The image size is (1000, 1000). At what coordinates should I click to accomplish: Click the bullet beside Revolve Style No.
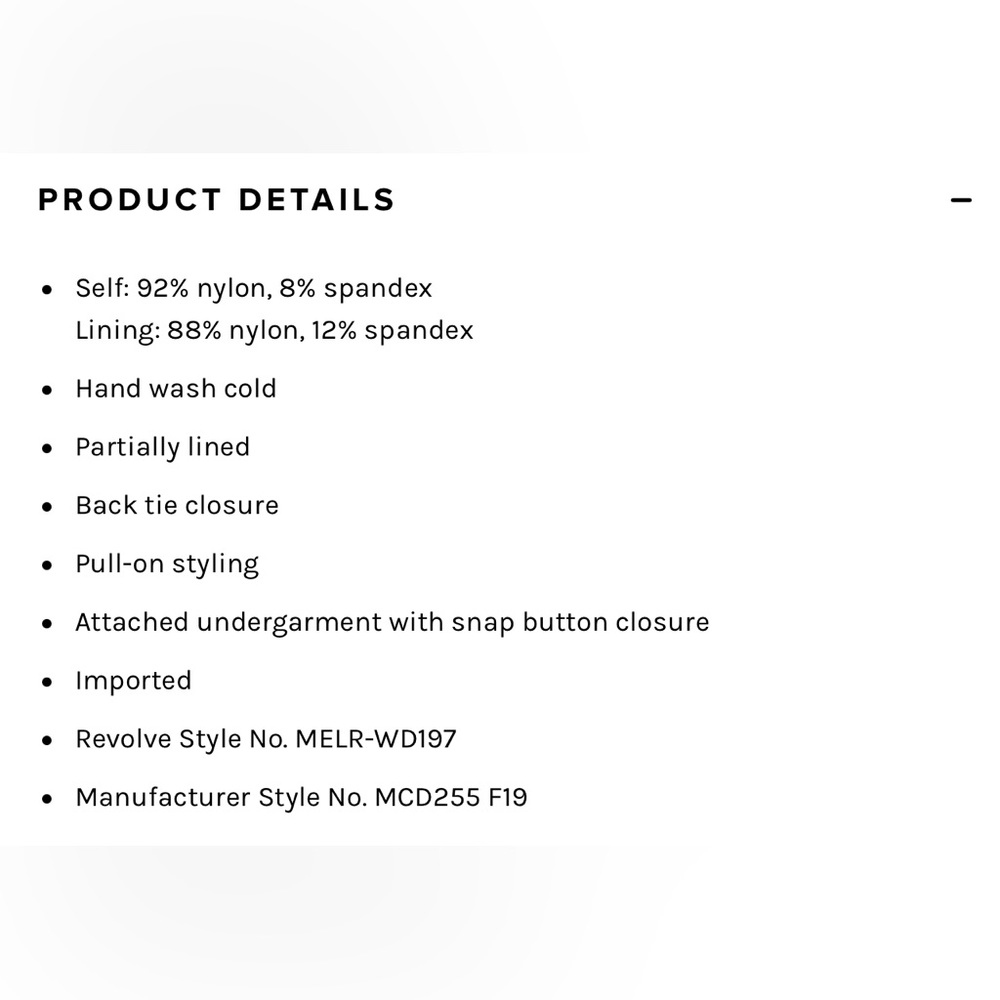pos(47,740)
